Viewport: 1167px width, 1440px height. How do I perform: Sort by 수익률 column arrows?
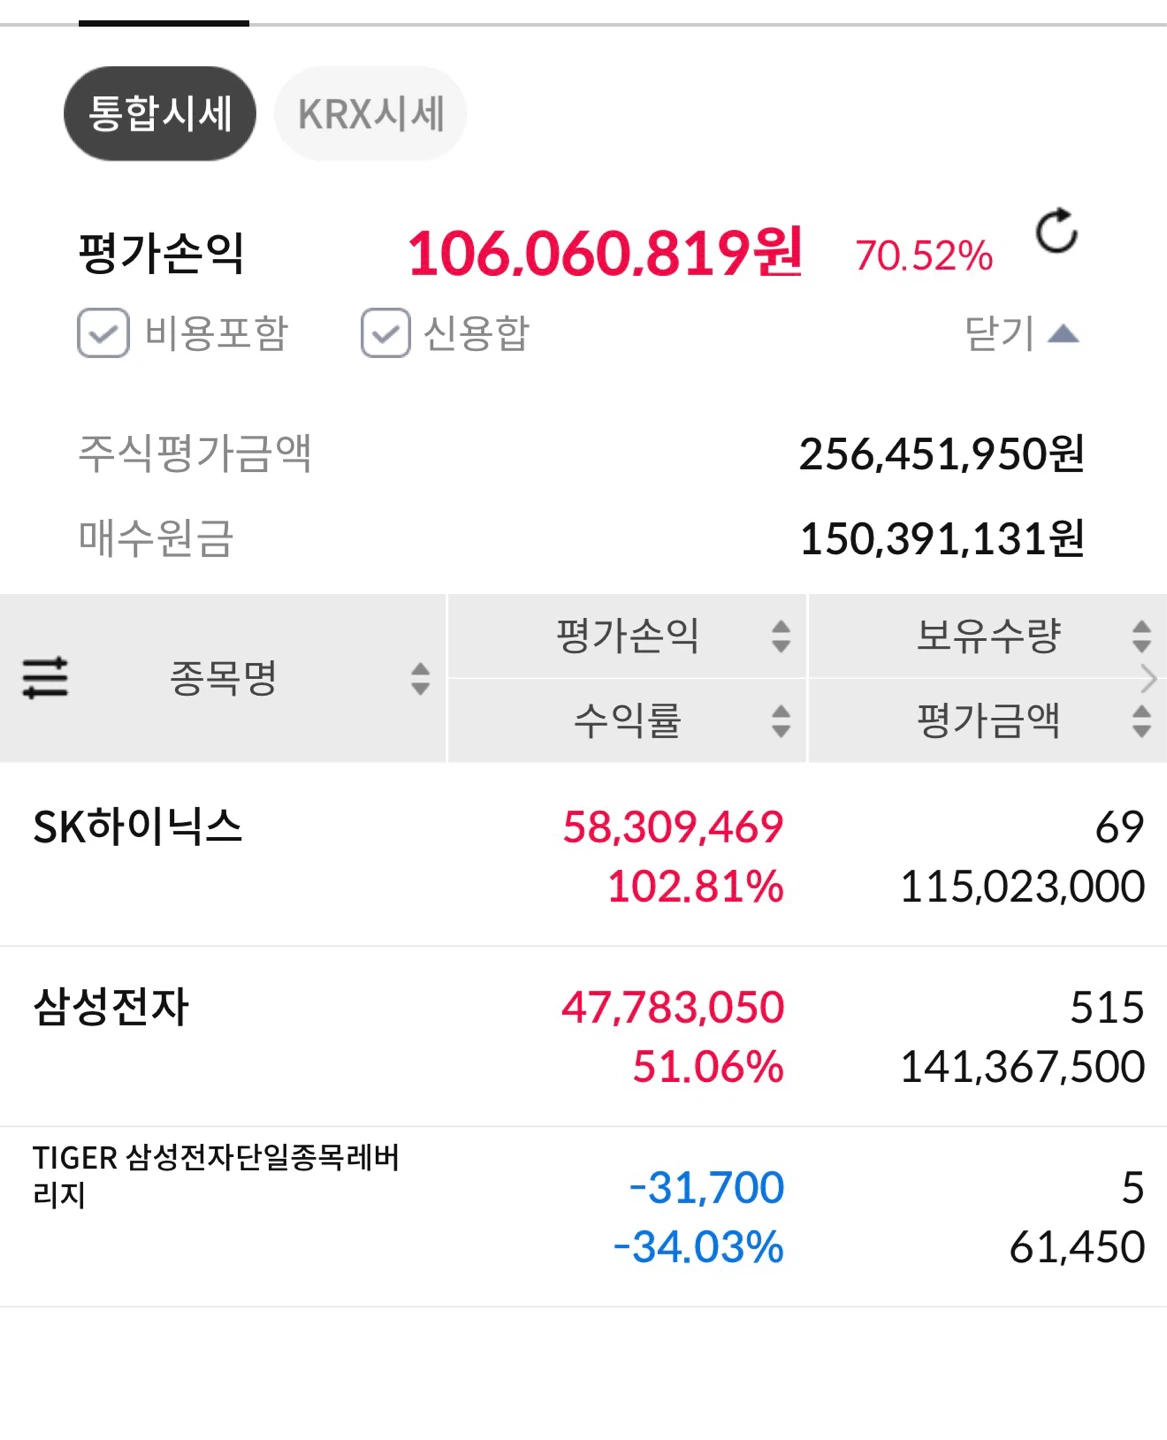pyautogui.click(x=781, y=721)
